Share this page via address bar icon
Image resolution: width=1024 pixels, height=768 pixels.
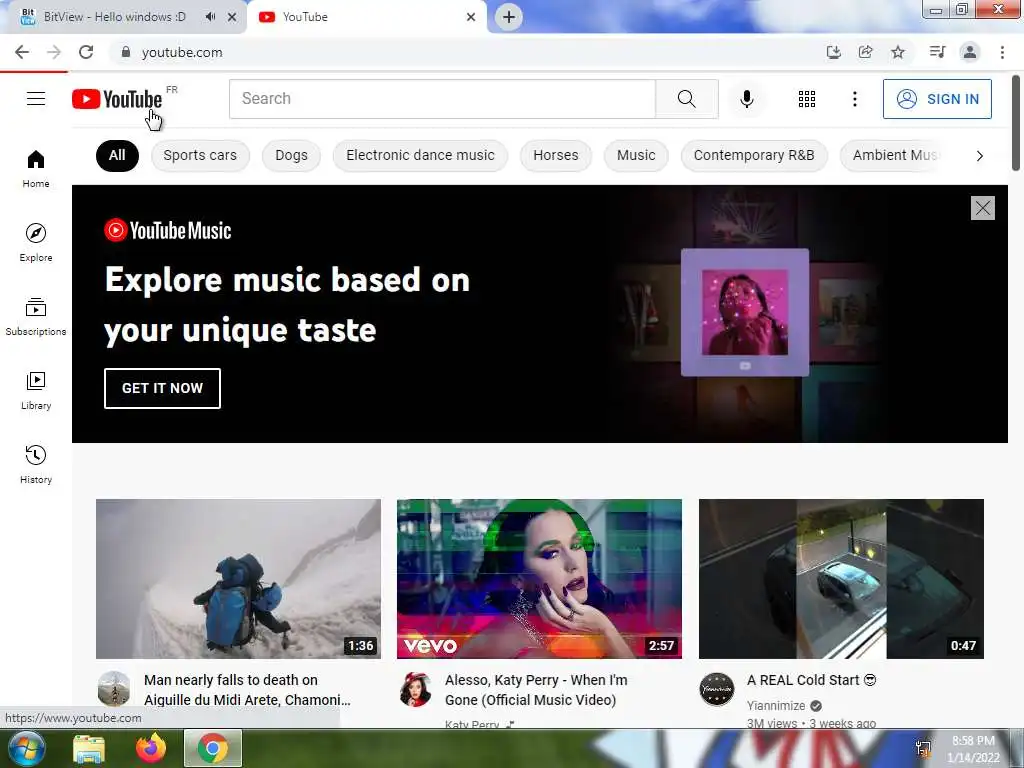click(866, 52)
